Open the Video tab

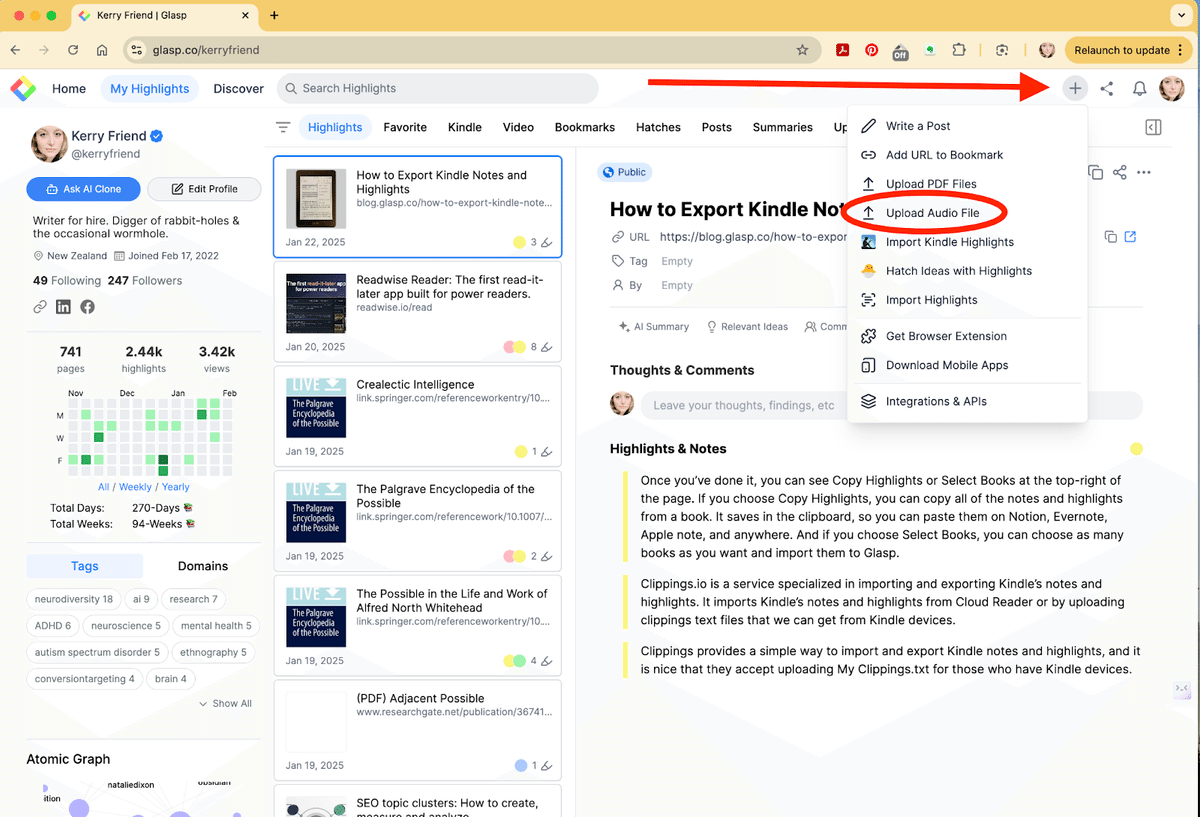tap(518, 127)
